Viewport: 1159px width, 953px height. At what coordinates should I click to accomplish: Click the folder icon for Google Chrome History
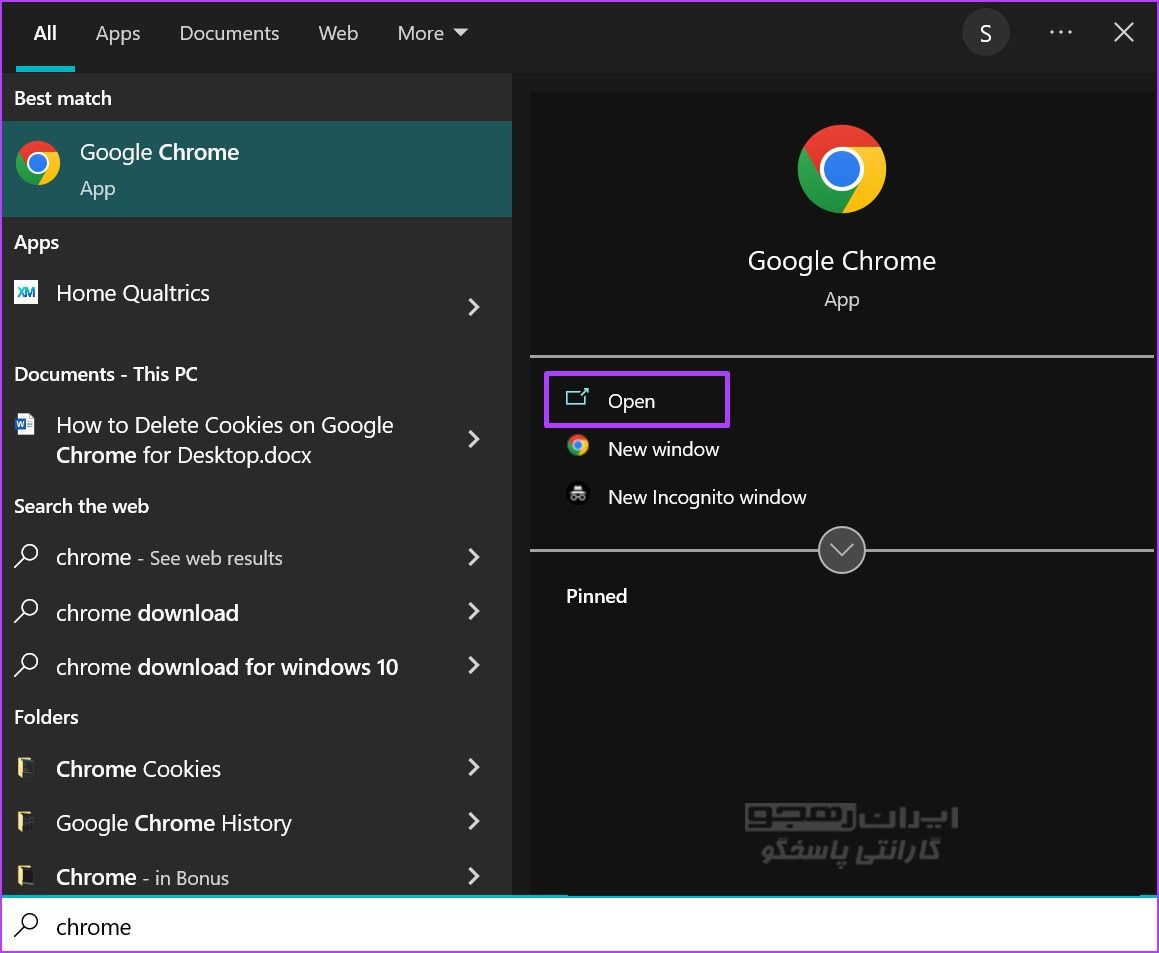coord(25,821)
